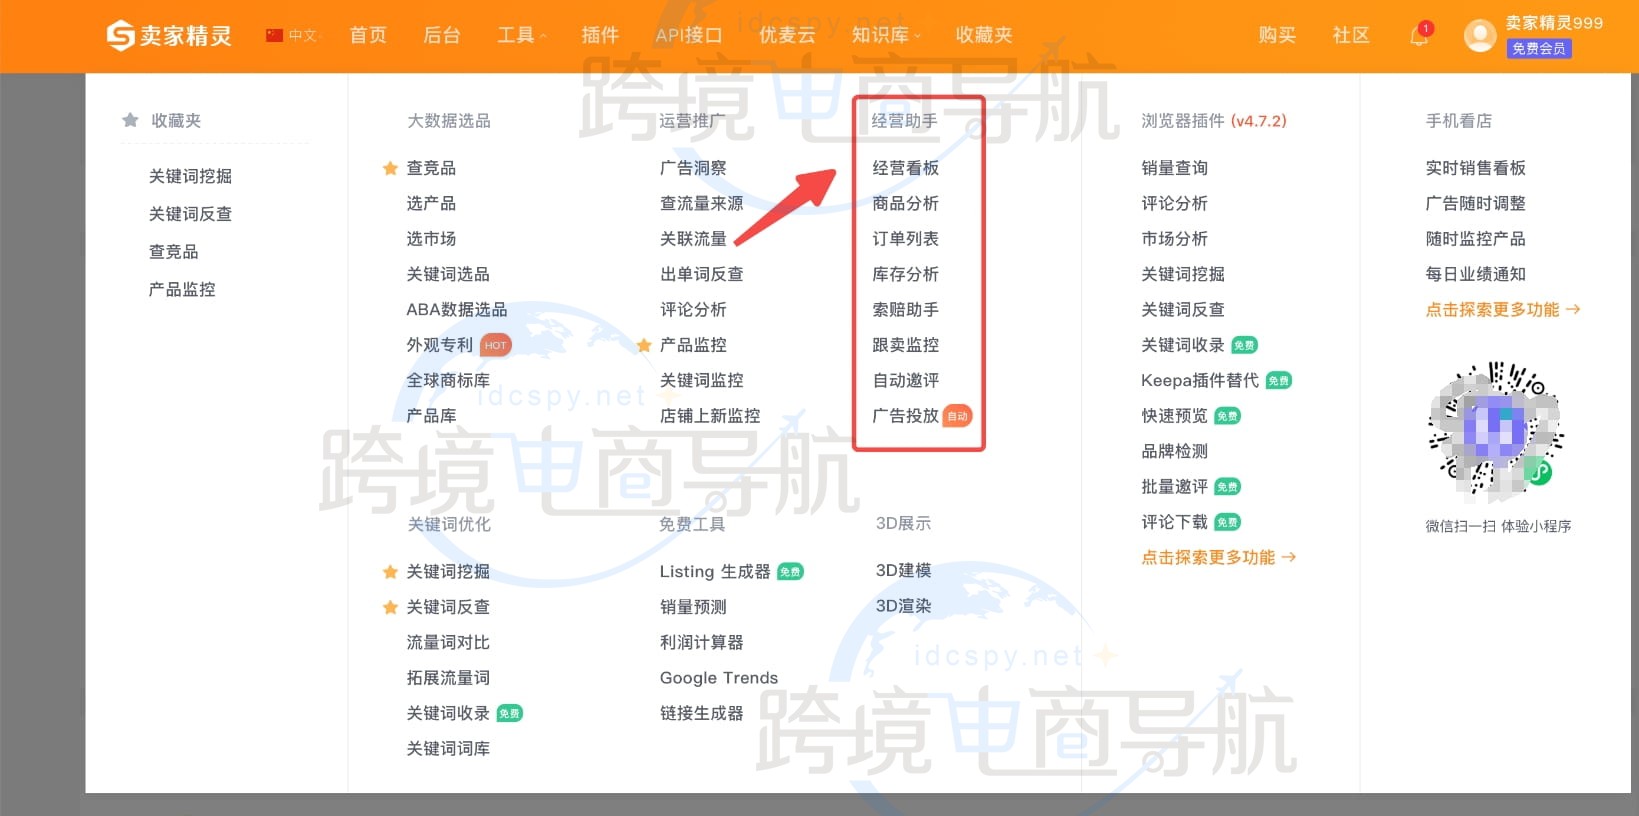Open 跟卖监控 tool
This screenshot has height=816, width=1639.
click(906, 345)
